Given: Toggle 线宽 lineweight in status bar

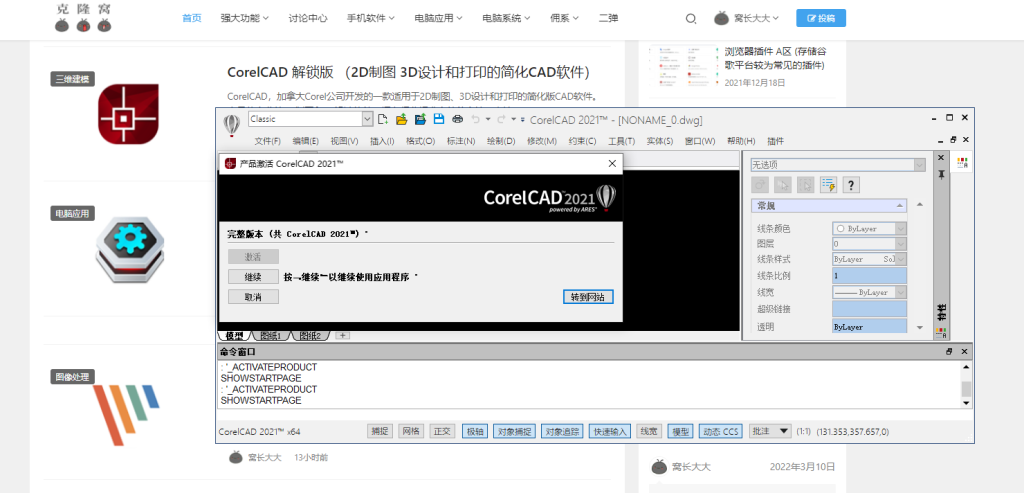Looking at the screenshot, I should [649, 431].
